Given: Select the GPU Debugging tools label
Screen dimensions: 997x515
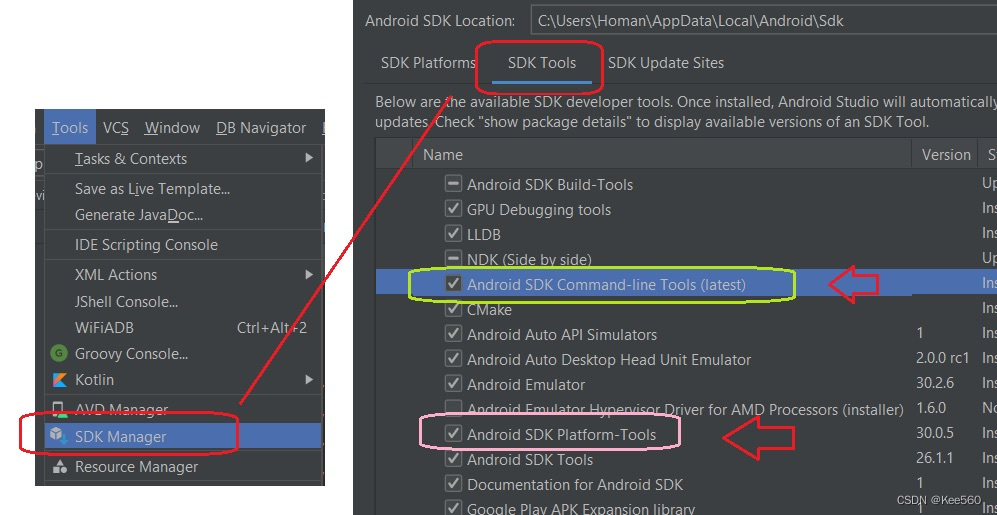Looking at the screenshot, I should click(x=539, y=210).
